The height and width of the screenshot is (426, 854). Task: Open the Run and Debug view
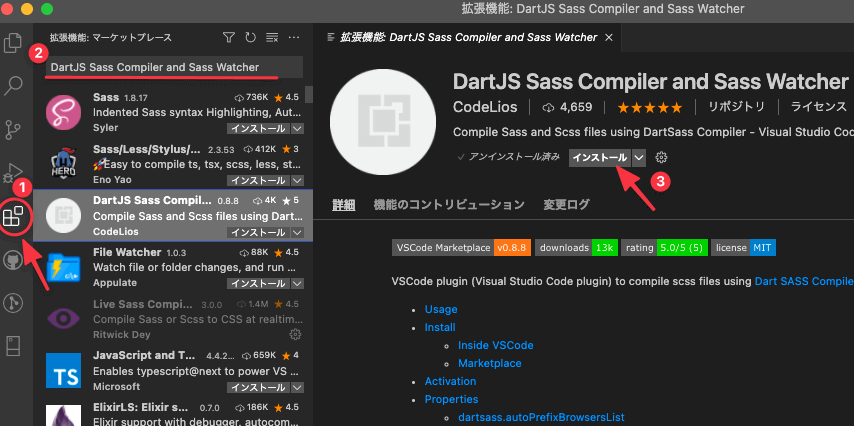point(13,173)
